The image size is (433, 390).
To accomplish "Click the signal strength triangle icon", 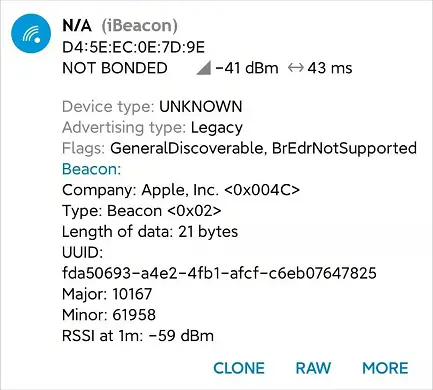I will (204, 68).
